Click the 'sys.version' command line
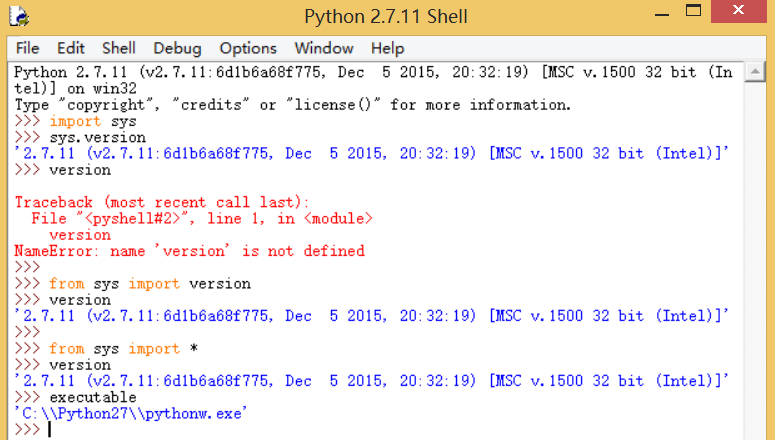Screen dimensions: 775x440 click(80, 137)
